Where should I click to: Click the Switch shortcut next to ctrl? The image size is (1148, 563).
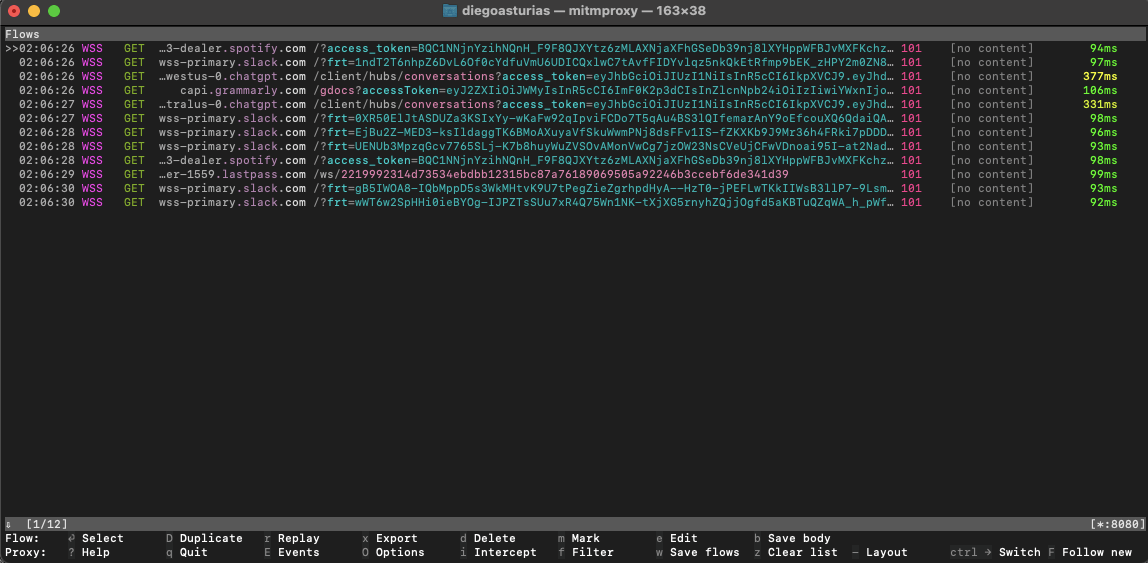point(1020,552)
